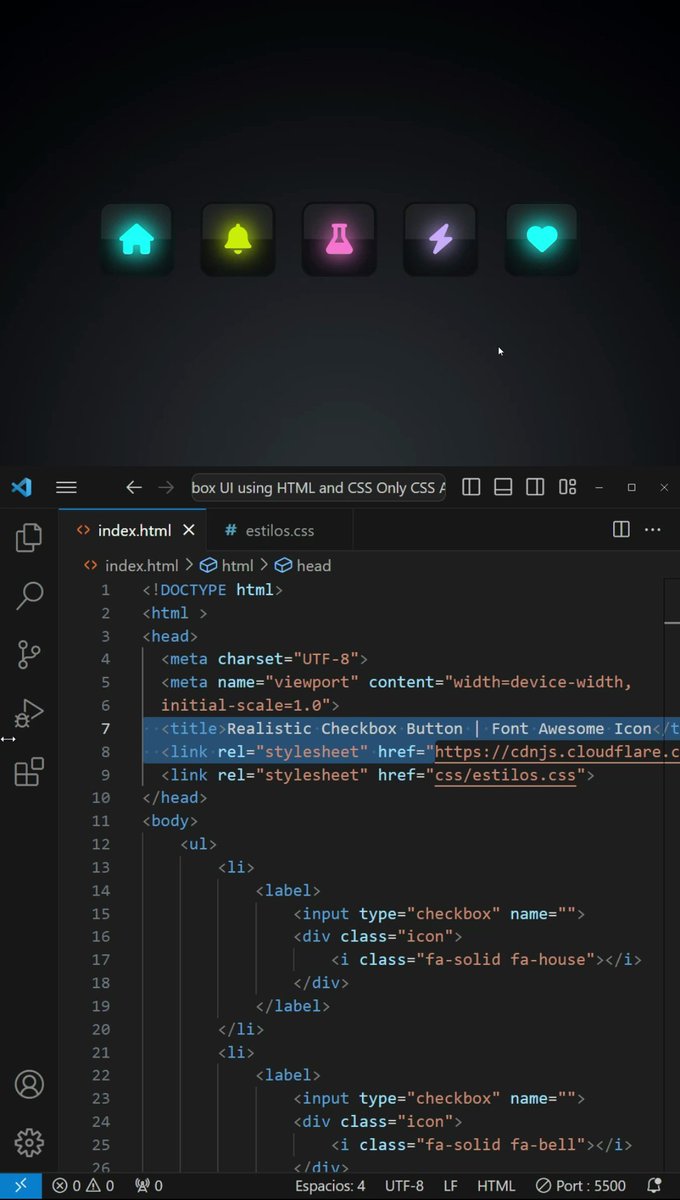Click the fa-solid fa-house class text
The image size is (680, 1200).
coord(507,959)
